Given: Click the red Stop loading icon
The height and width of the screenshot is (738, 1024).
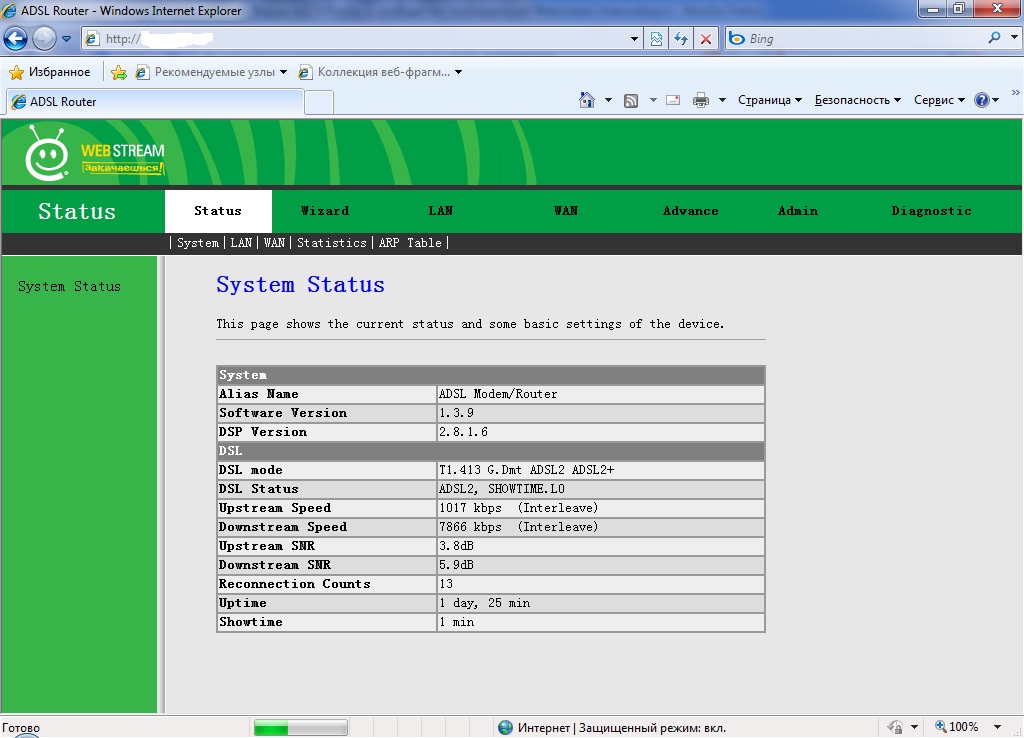Looking at the screenshot, I should (706, 39).
